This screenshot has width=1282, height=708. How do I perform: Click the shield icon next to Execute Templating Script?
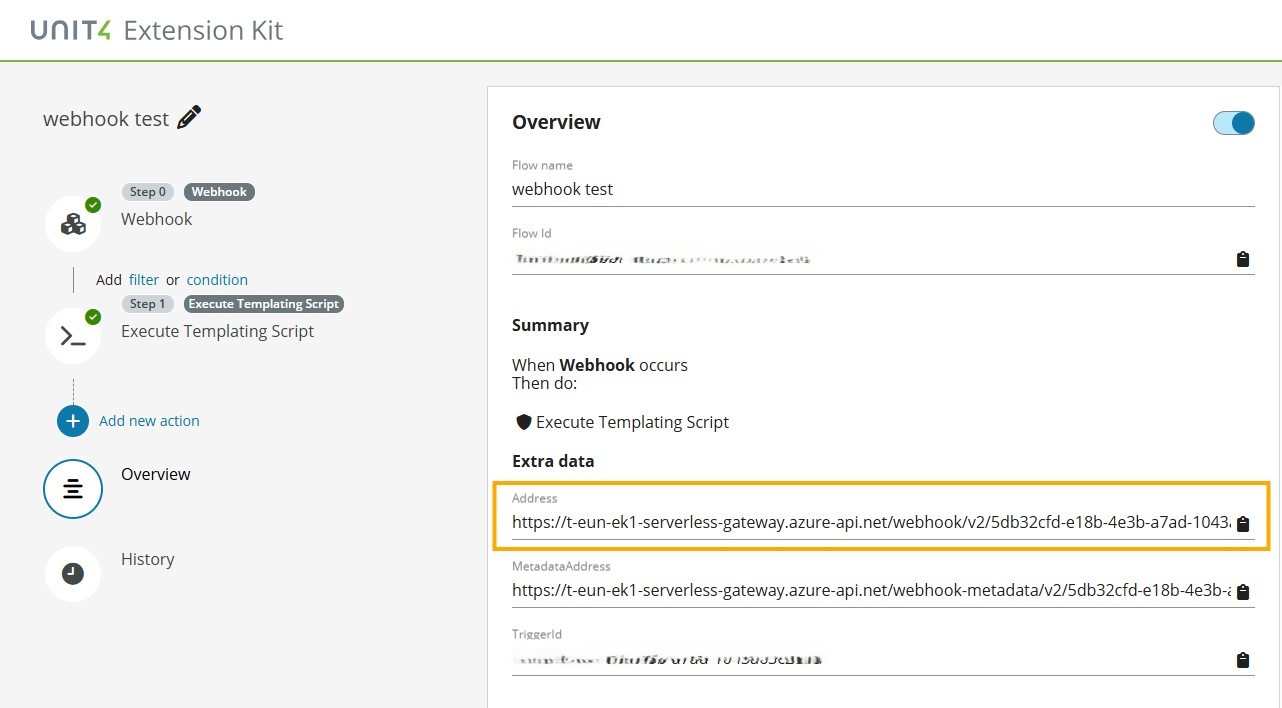pos(524,421)
